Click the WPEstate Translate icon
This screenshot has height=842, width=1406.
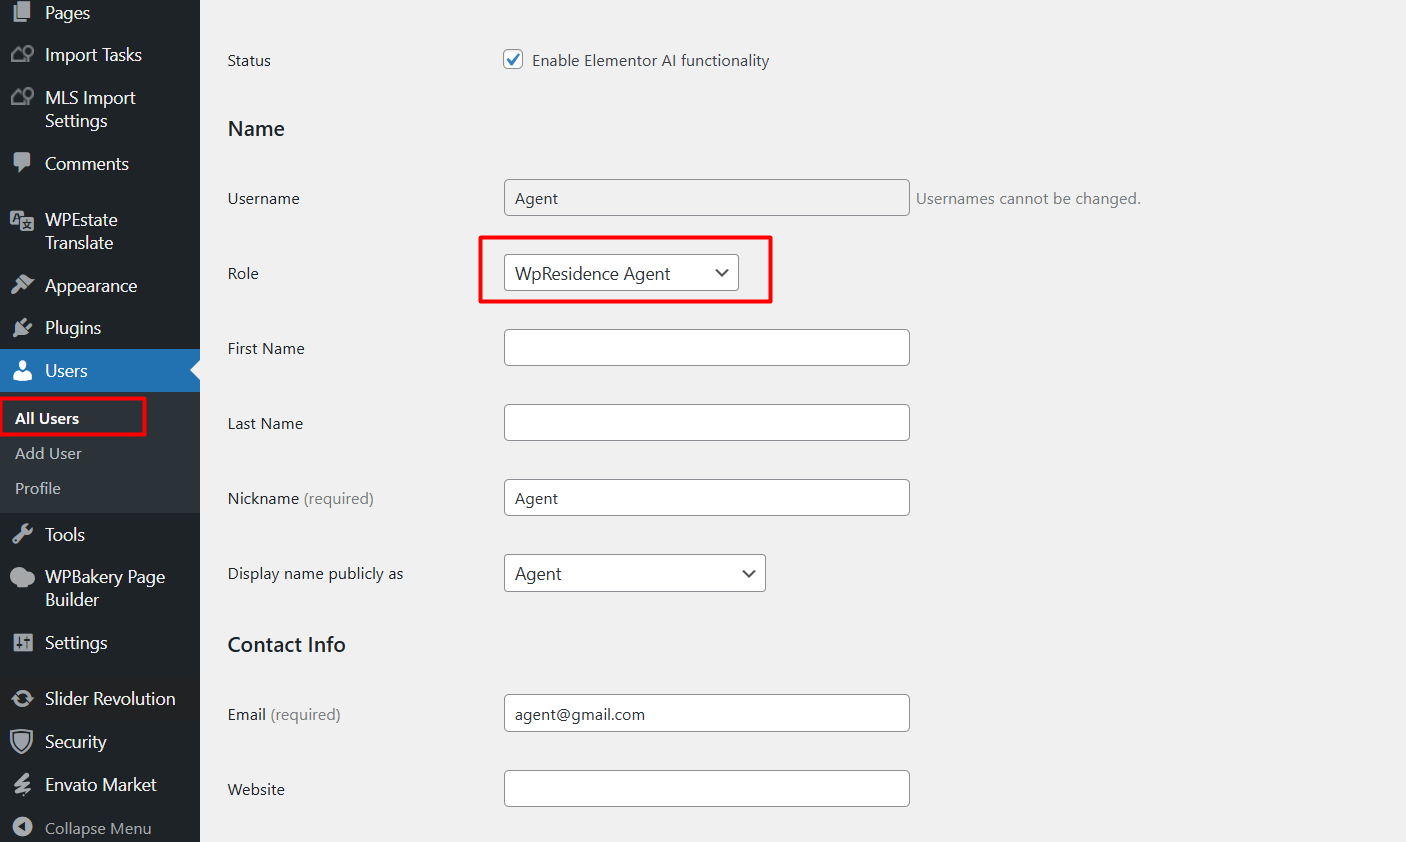point(21,220)
